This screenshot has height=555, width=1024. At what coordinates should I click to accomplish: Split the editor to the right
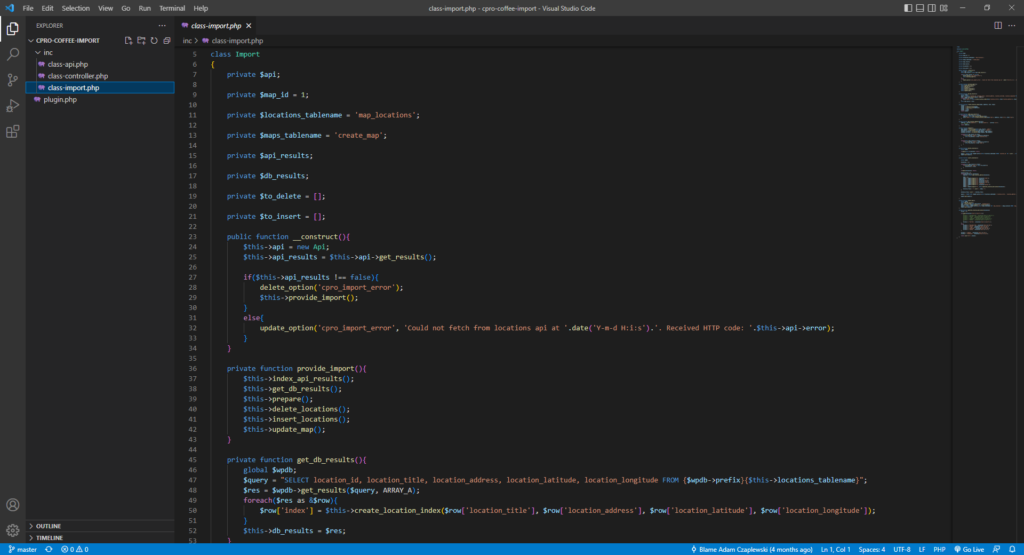point(998,25)
